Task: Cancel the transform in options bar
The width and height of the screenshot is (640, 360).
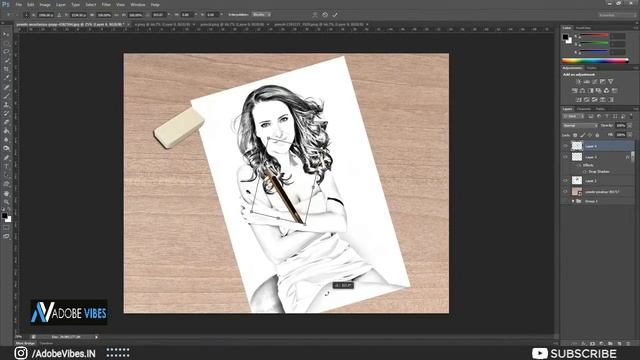Action: point(325,15)
